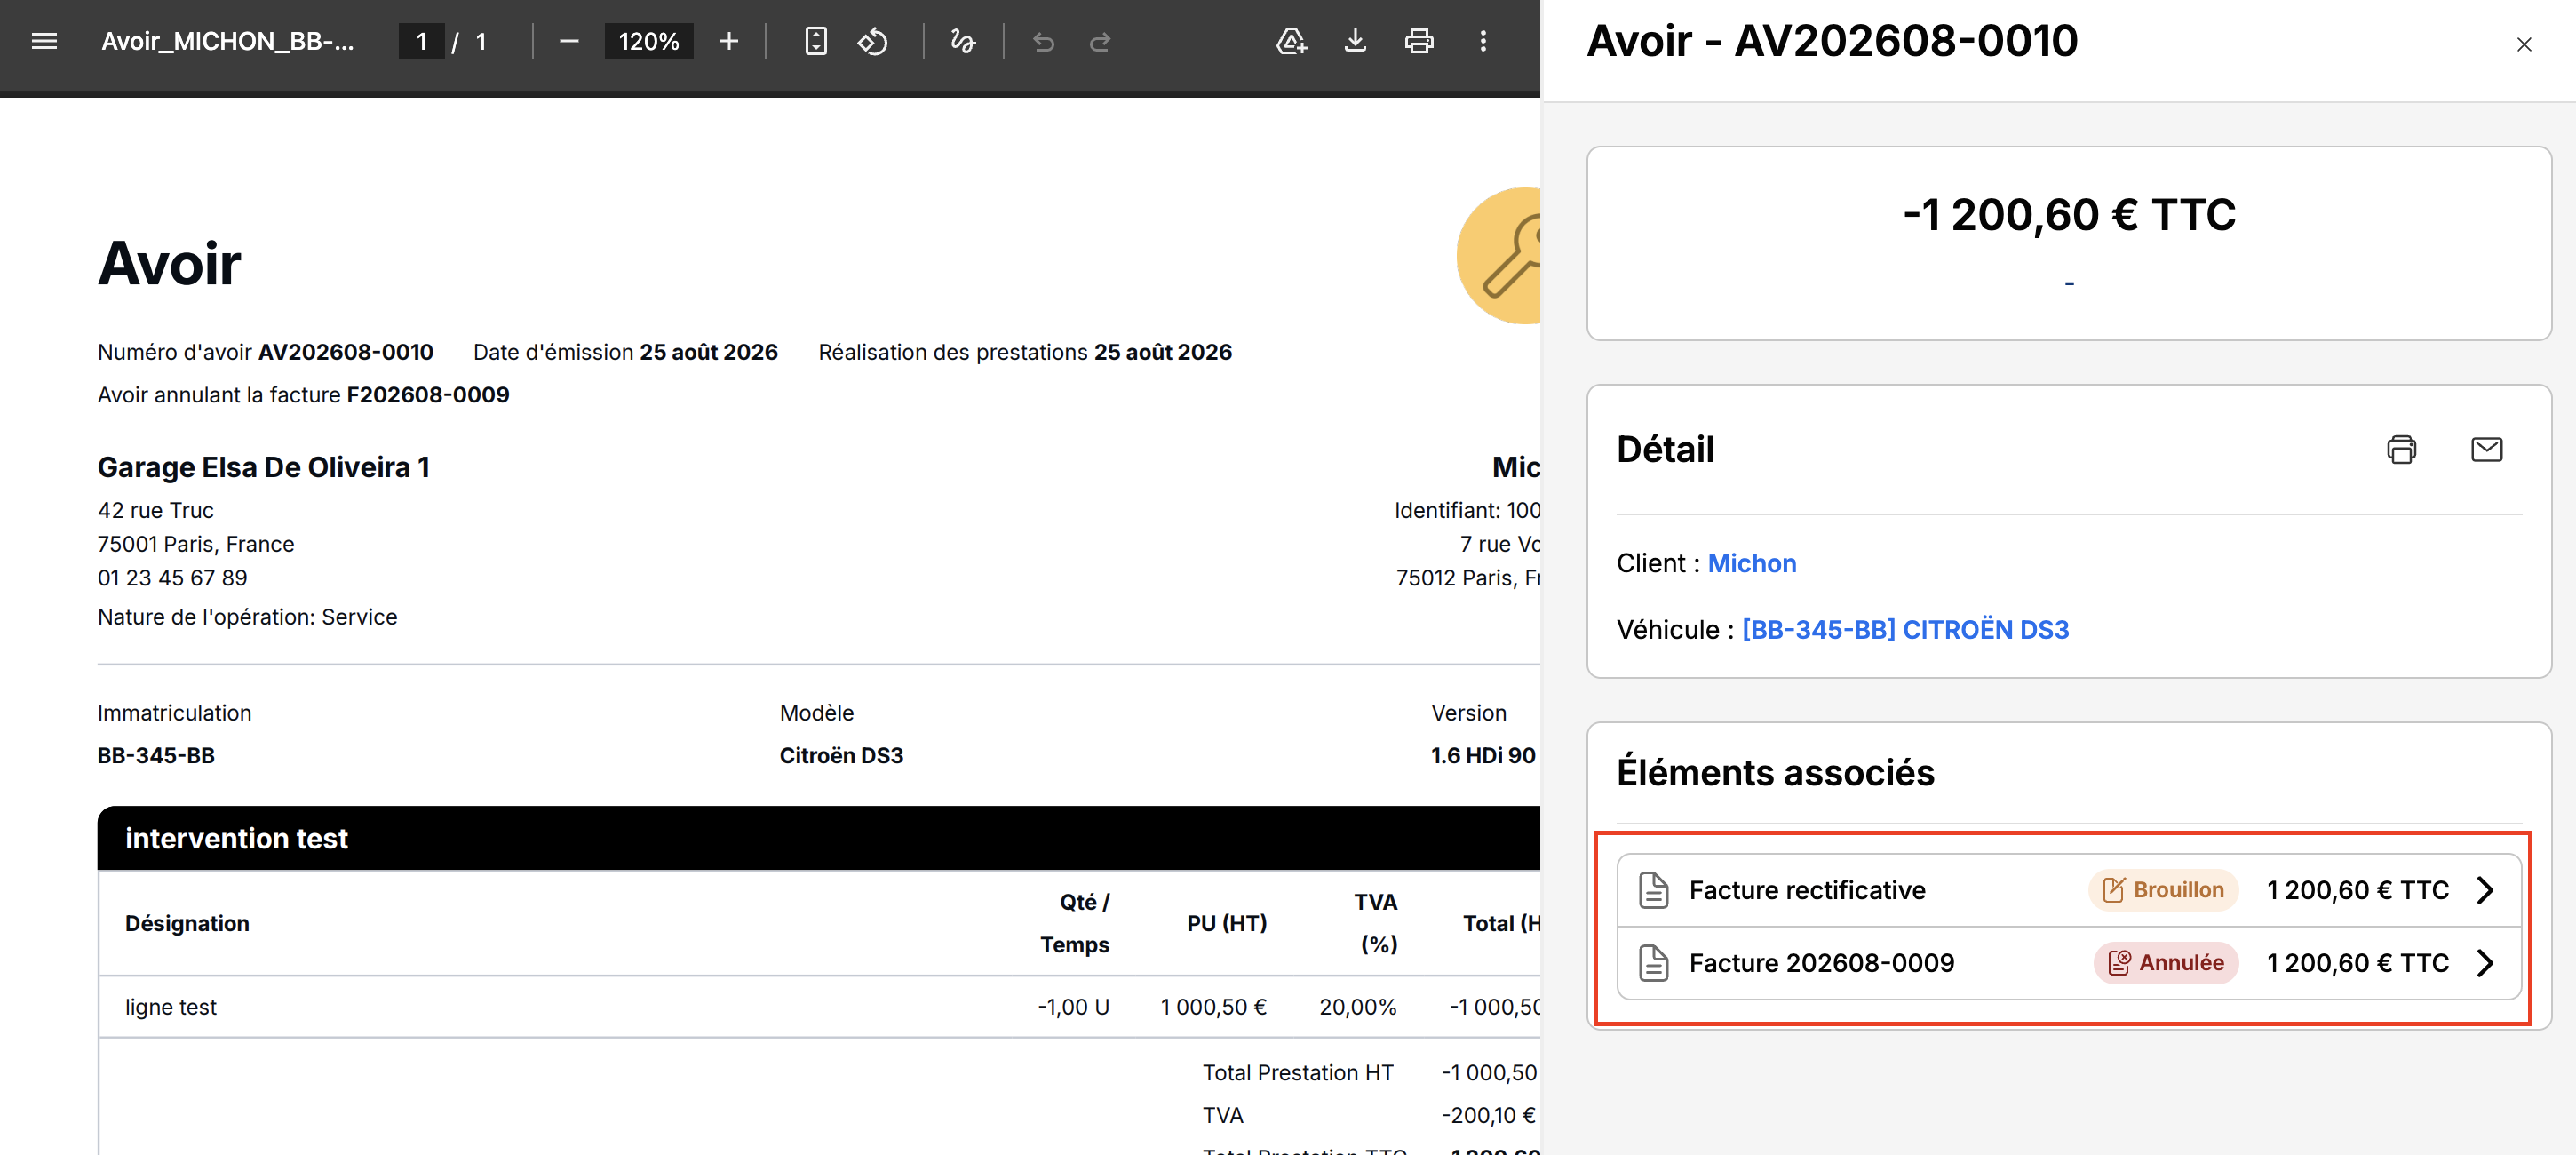This screenshot has width=2576, height=1155.
Task: Select the cancelled invoice number F202608-0009
Action: tap(428, 395)
